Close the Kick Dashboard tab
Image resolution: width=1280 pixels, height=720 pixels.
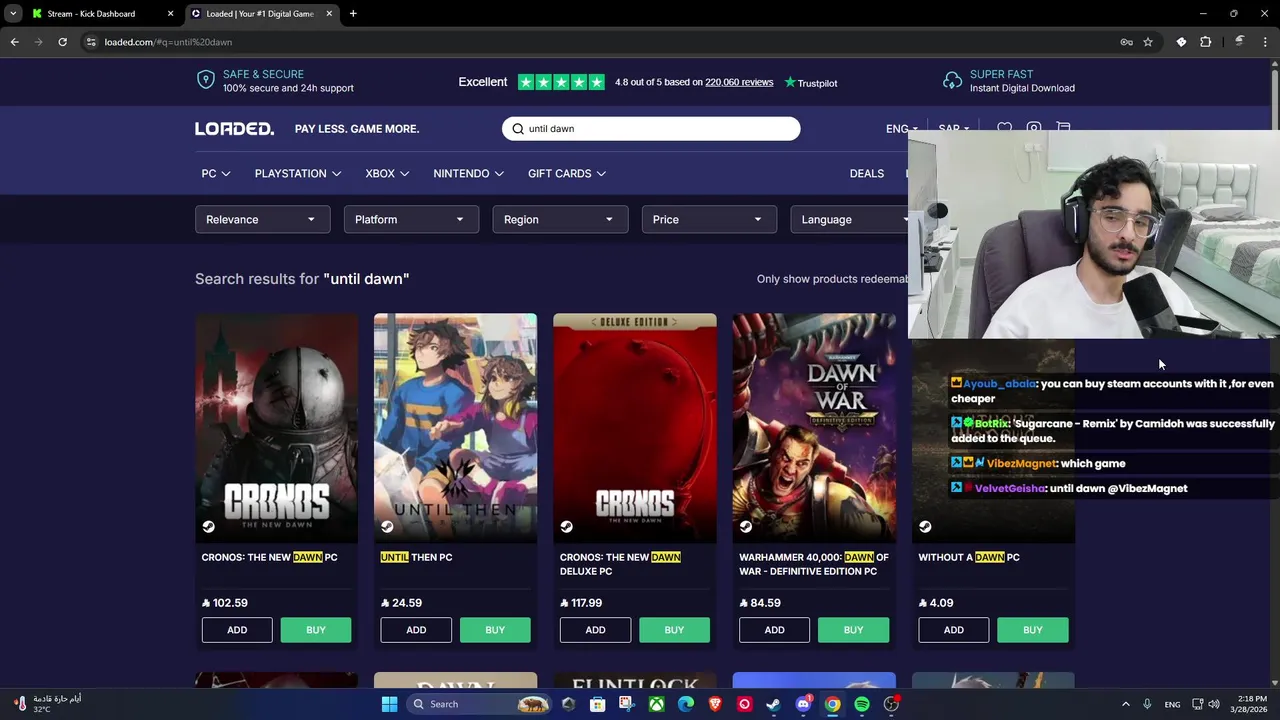(x=170, y=14)
